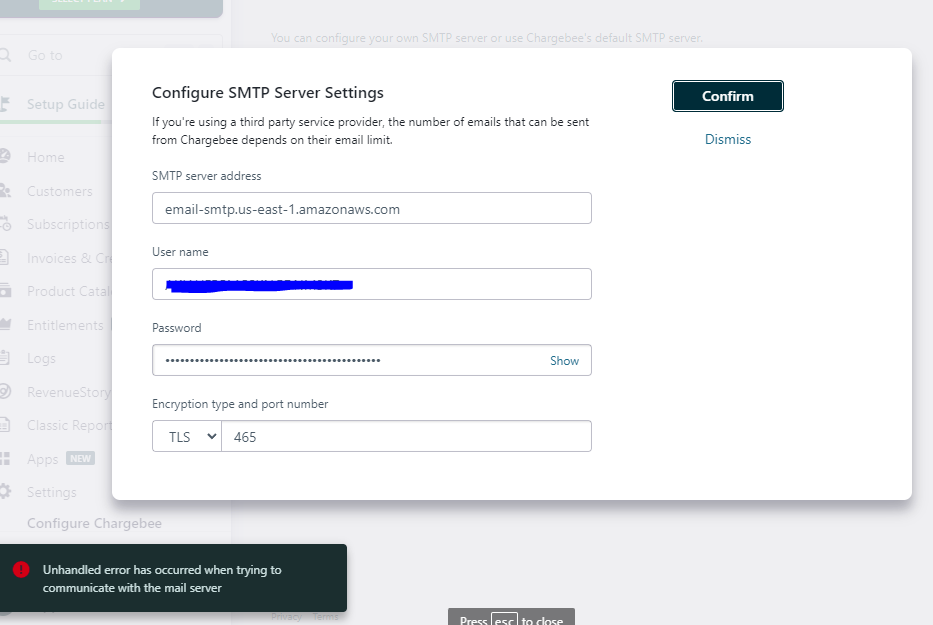Click the SMTP server address field
The height and width of the screenshot is (625, 933).
(x=371, y=209)
